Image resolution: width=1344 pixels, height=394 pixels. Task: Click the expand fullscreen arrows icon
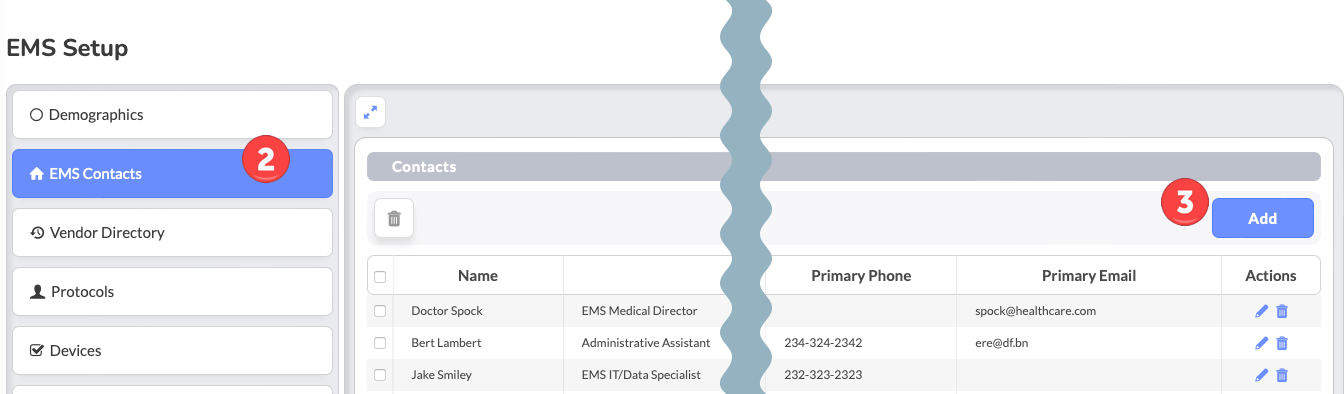371,113
